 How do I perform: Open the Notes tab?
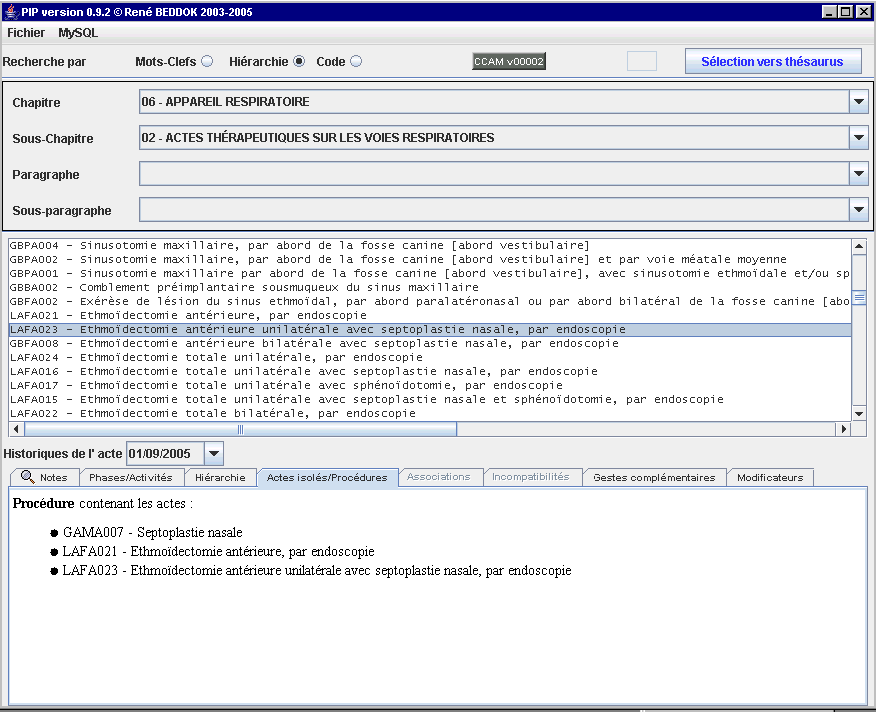click(x=45, y=477)
